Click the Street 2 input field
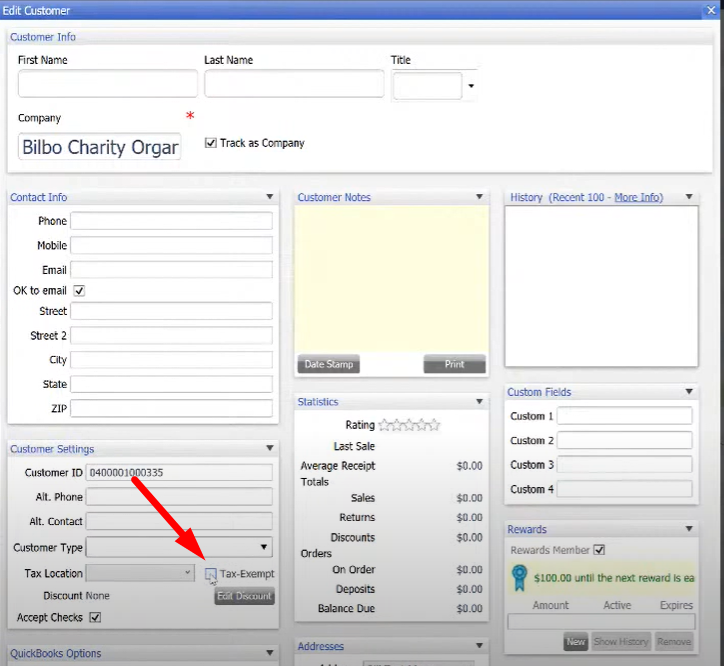 [x=171, y=335]
